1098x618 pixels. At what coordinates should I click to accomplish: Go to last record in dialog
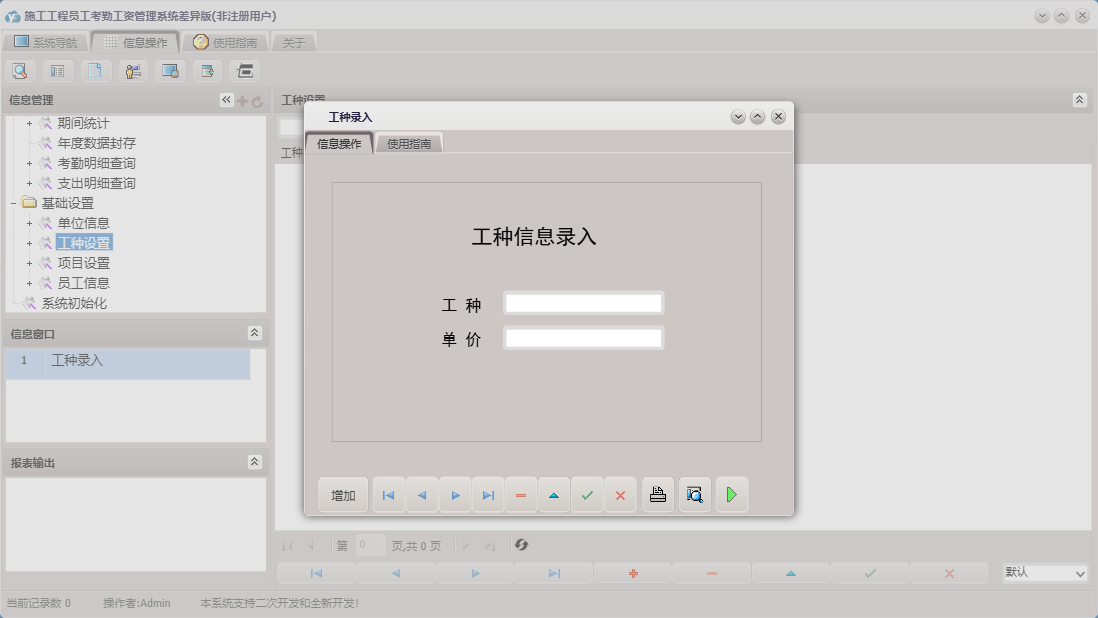click(x=488, y=495)
